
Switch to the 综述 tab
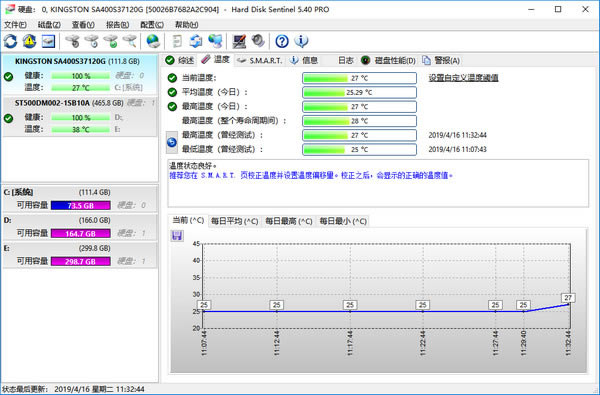click(180, 60)
